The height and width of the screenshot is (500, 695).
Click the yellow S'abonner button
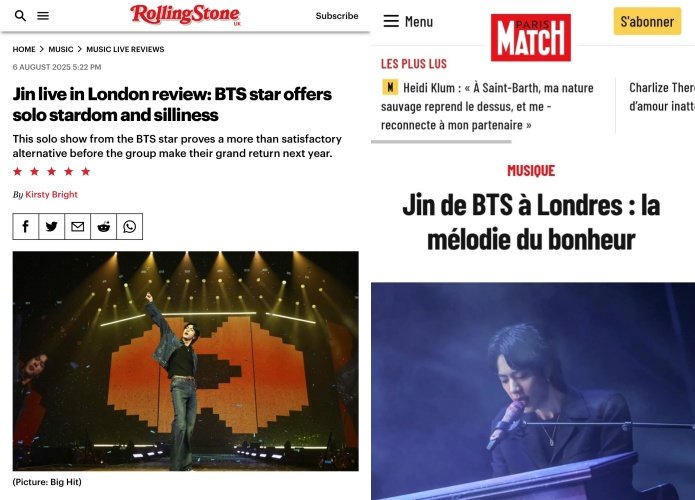(x=647, y=21)
